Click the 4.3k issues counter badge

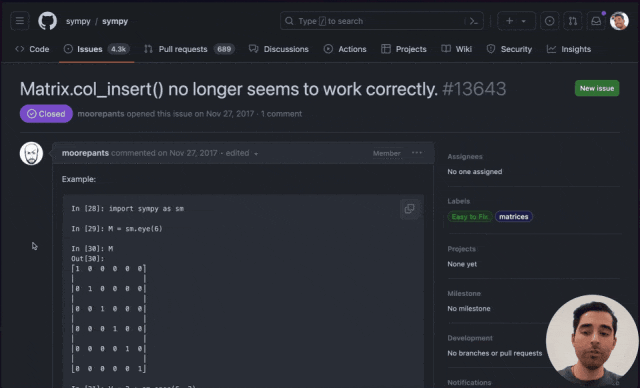coord(118,49)
